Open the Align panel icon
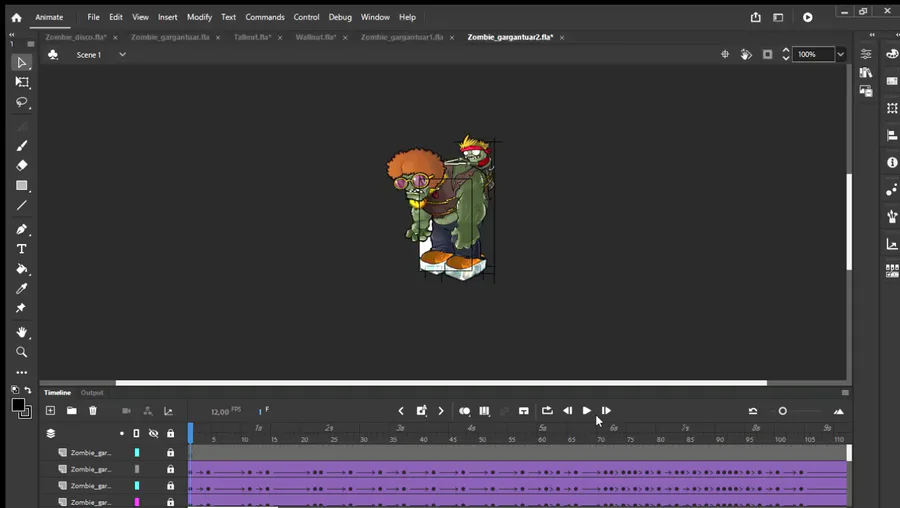Image resolution: width=900 pixels, height=508 pixels. pos(892,135)
